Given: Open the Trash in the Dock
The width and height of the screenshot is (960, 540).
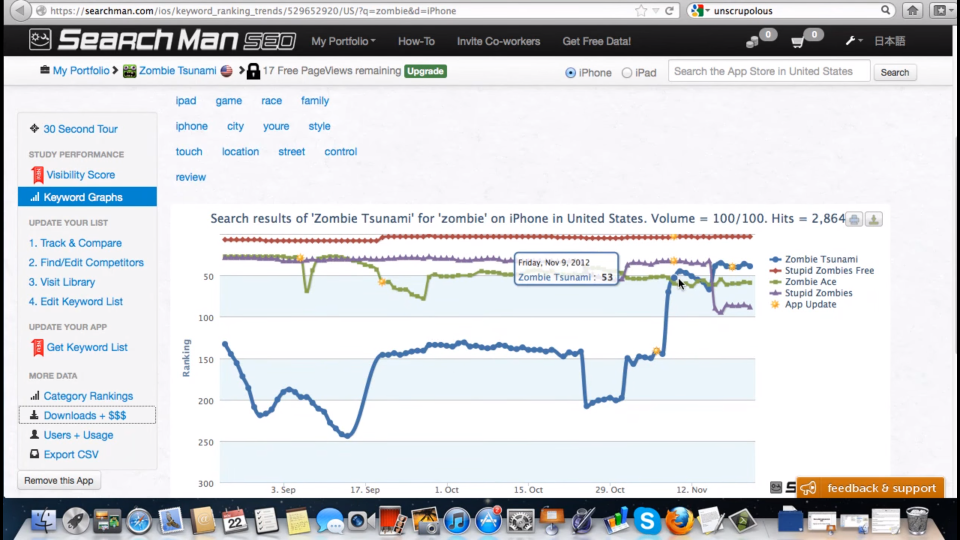Looking at the screenshot, I should tap(917, 521).
